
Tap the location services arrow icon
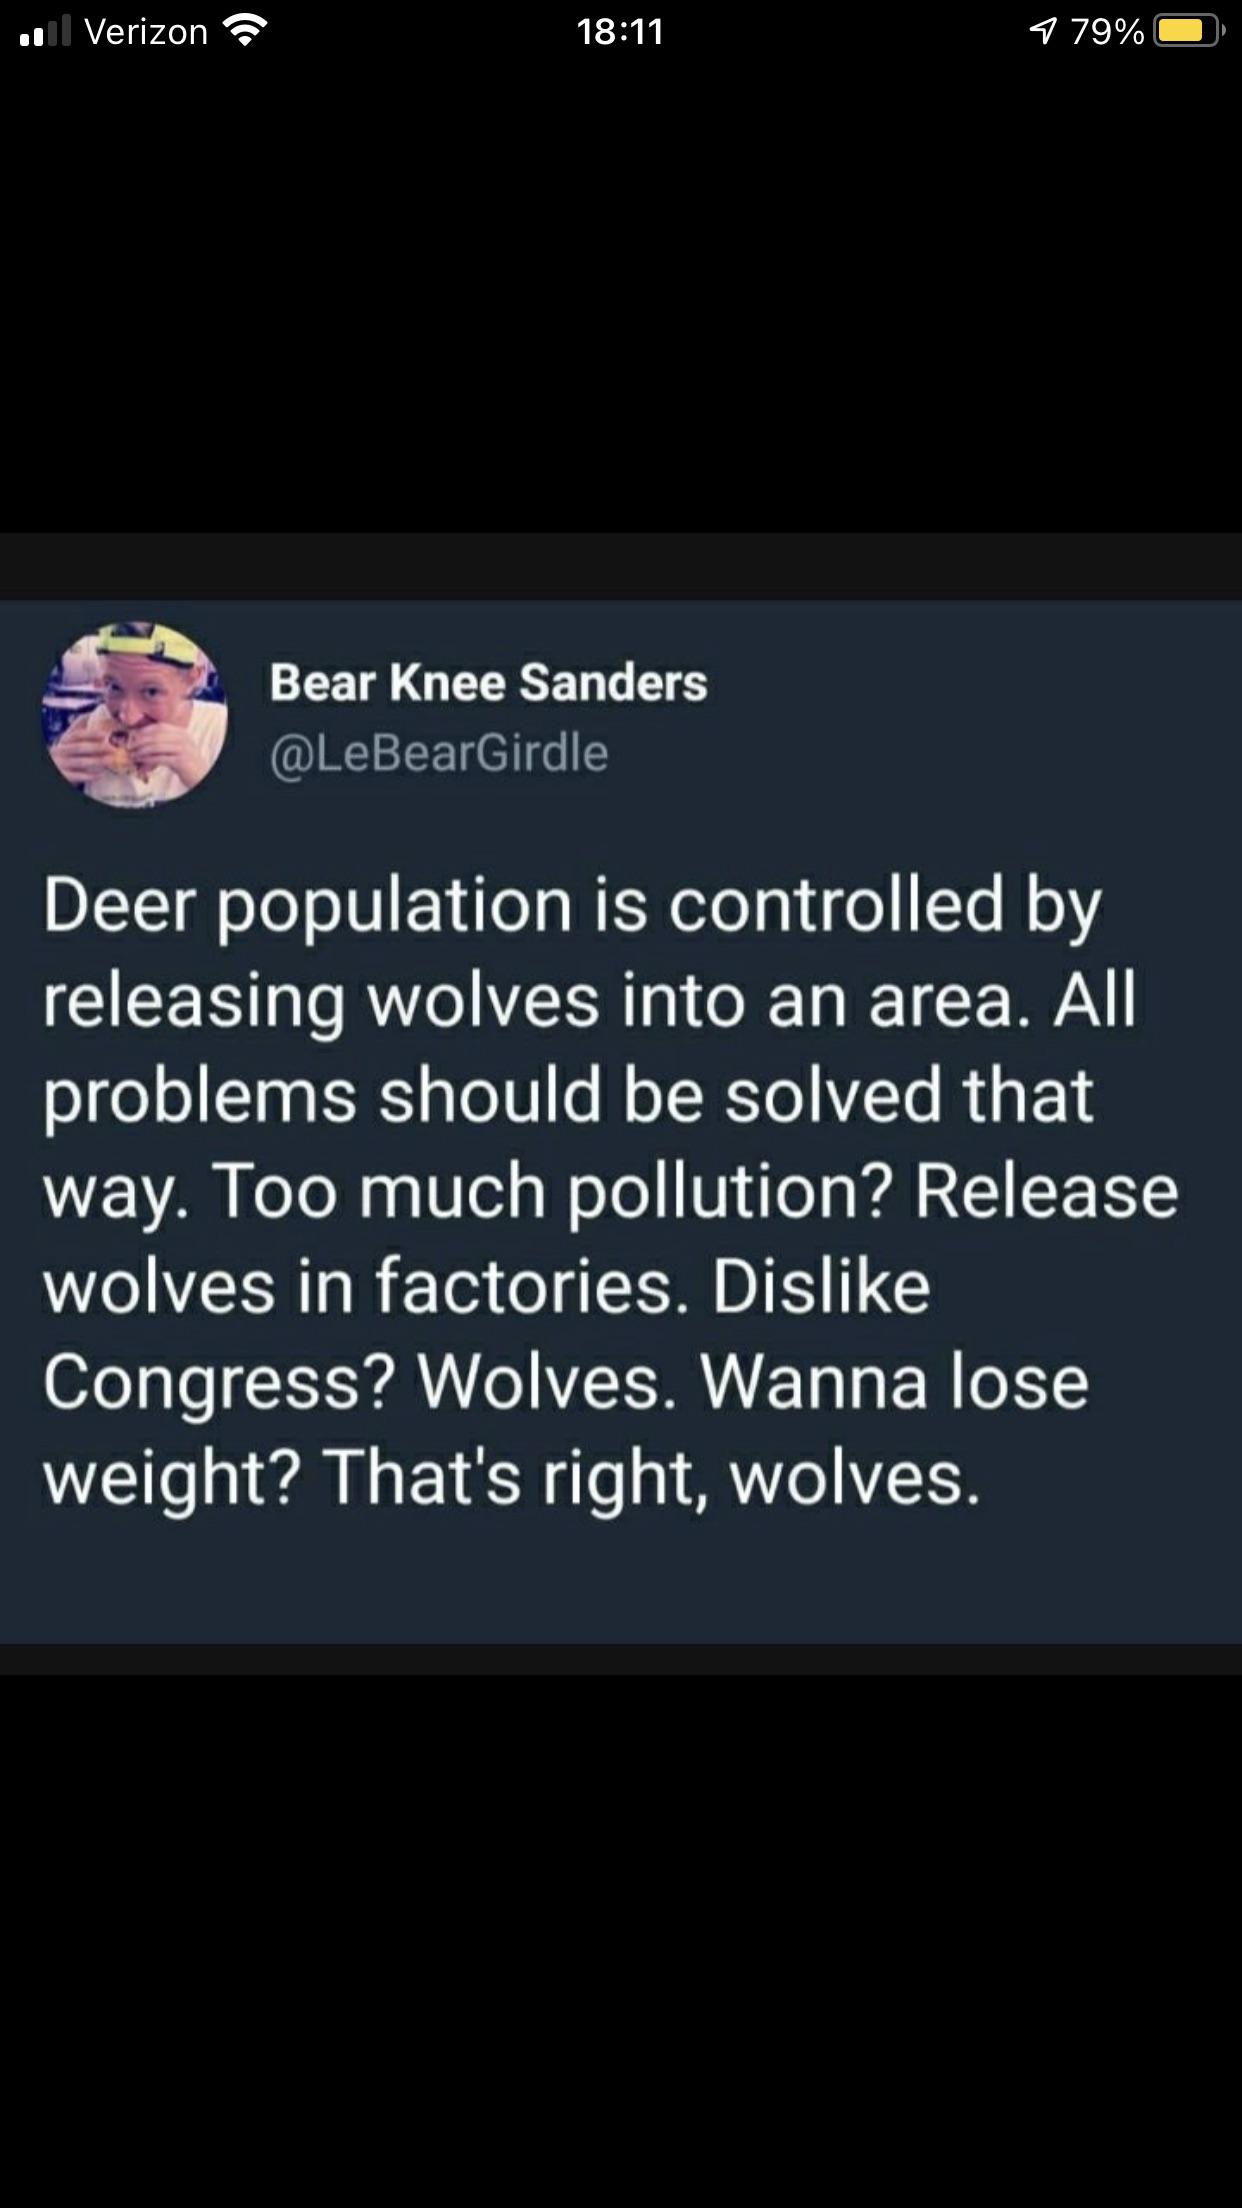[1042, 32]
